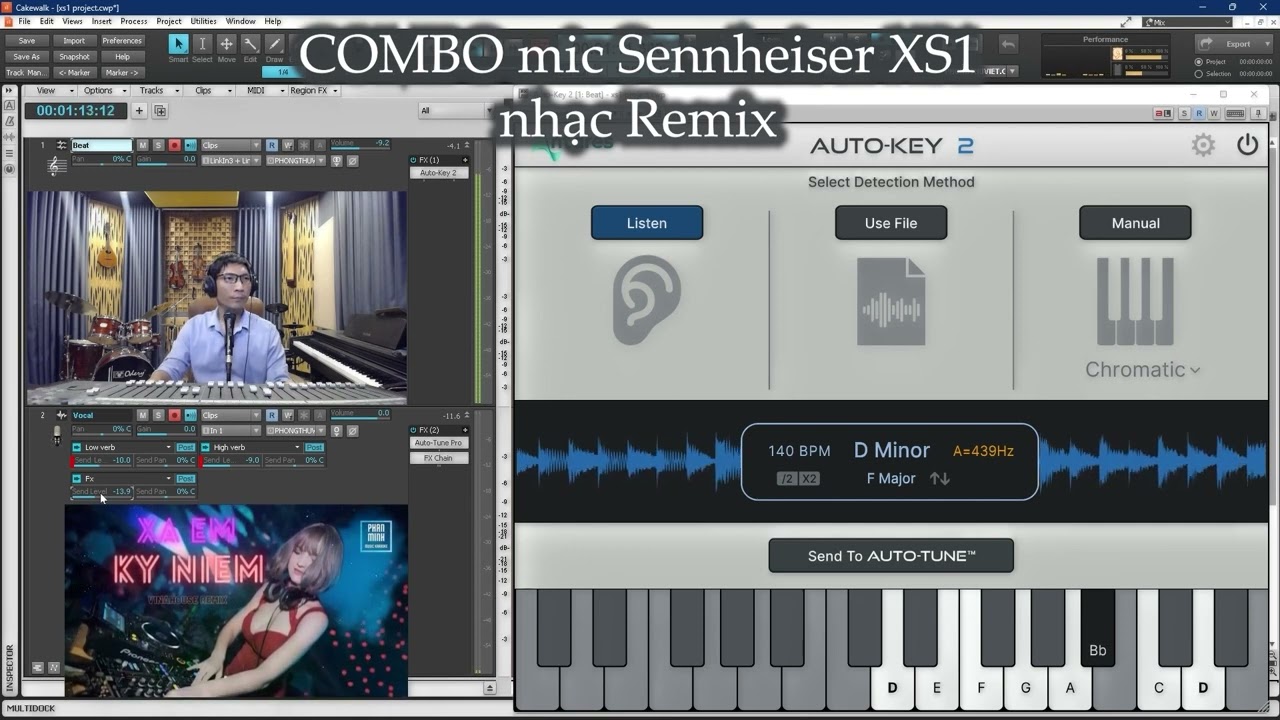The height and width of the screenshot is (720, 1280).
Task: Open the Chromatic scale dropdown
Action: (x=1143, y=369)
